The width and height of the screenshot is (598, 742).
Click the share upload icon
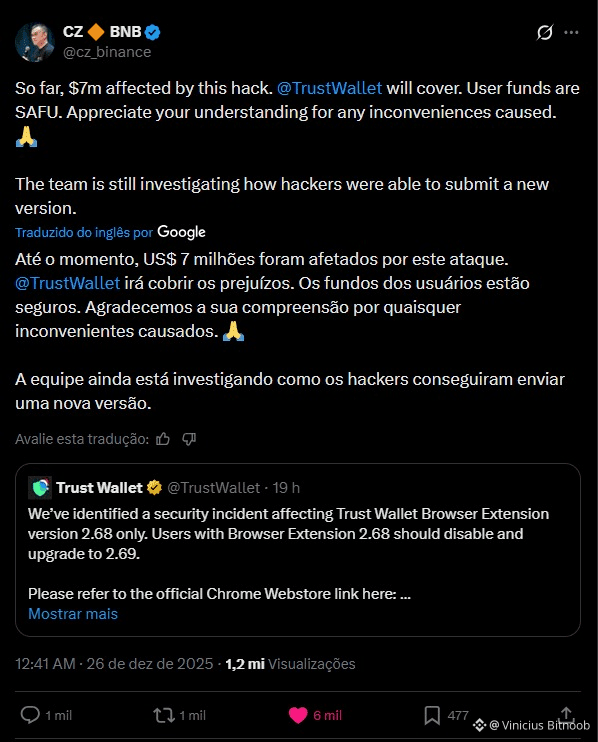click(566, 714)
